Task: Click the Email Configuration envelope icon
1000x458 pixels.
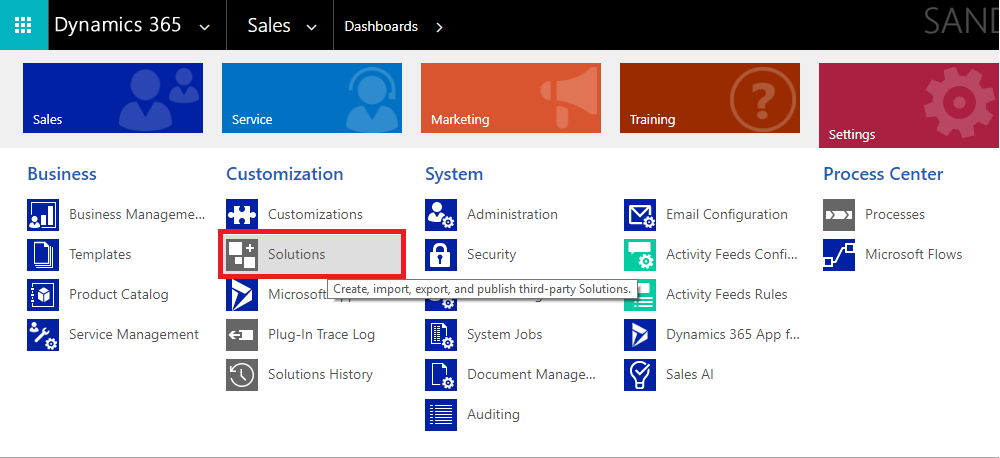Action: coord(640,215)
